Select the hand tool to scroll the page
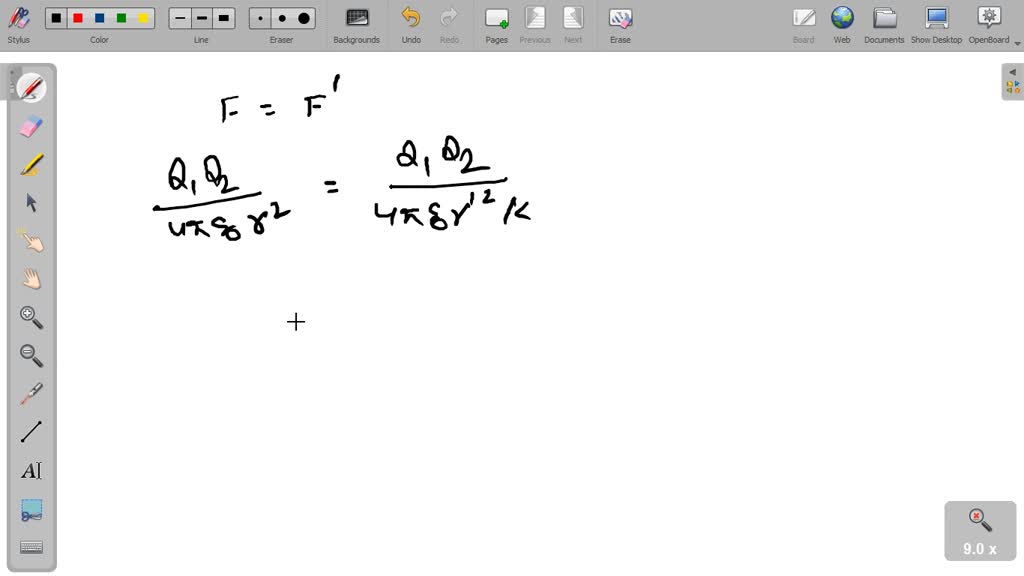1024x576 pixels. (30, 277)
